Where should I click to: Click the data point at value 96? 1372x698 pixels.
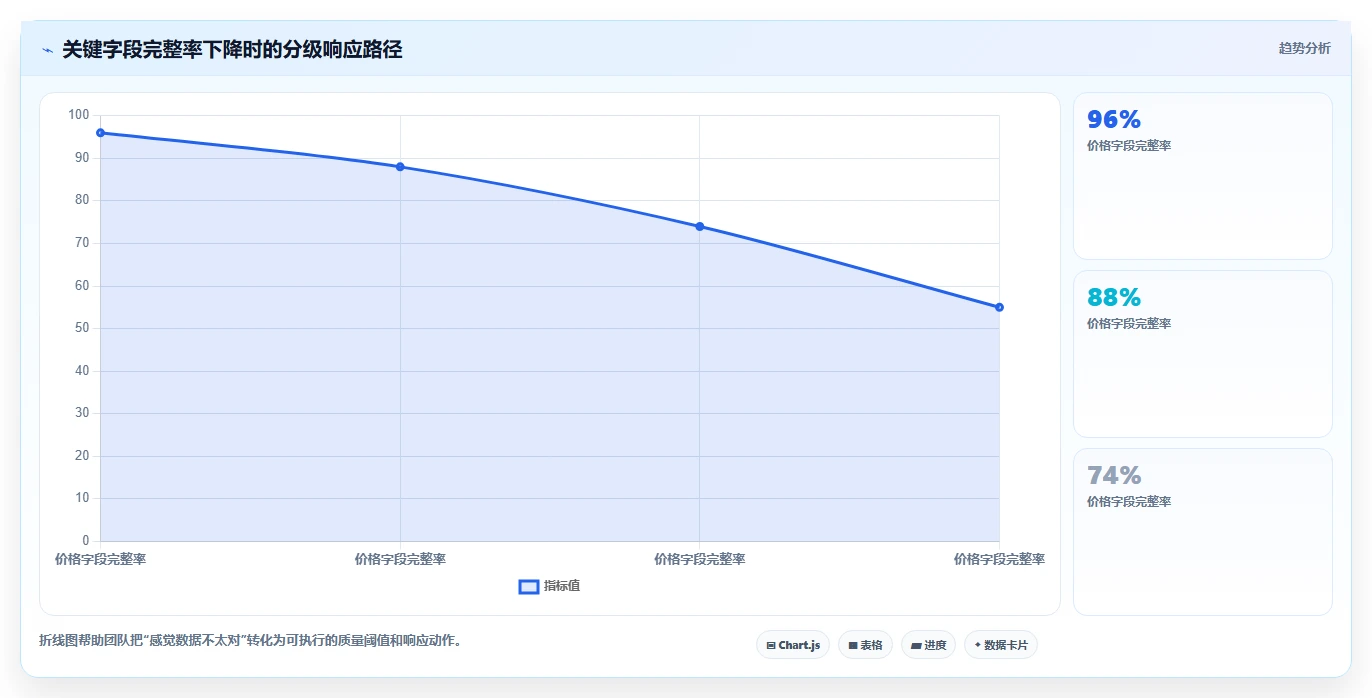(x=100, y=133)
